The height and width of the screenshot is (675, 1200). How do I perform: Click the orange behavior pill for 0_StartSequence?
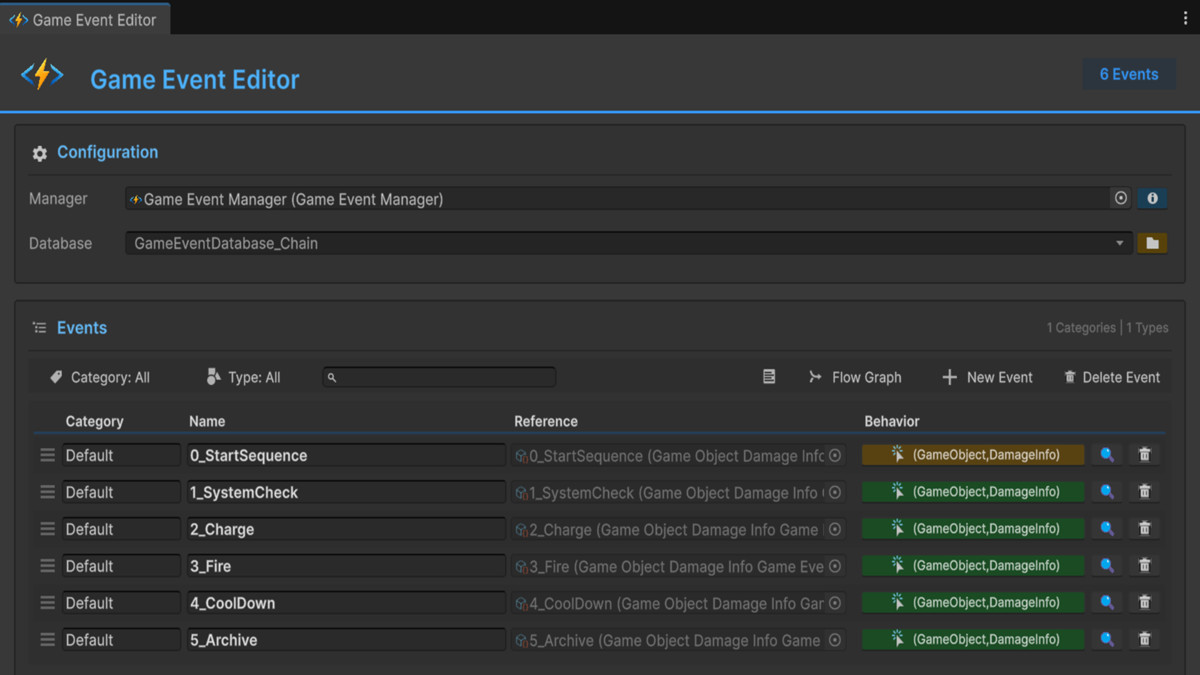tap(971, 454)
